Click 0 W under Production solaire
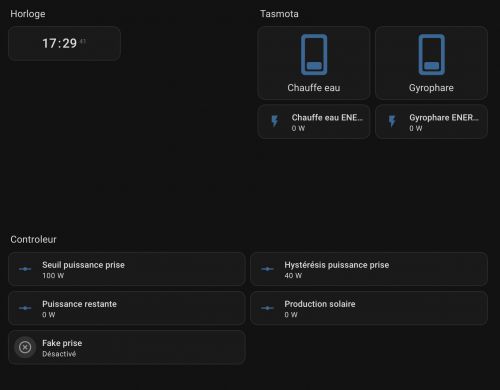This screenshot has width=500, height=390. coord(291,315)
